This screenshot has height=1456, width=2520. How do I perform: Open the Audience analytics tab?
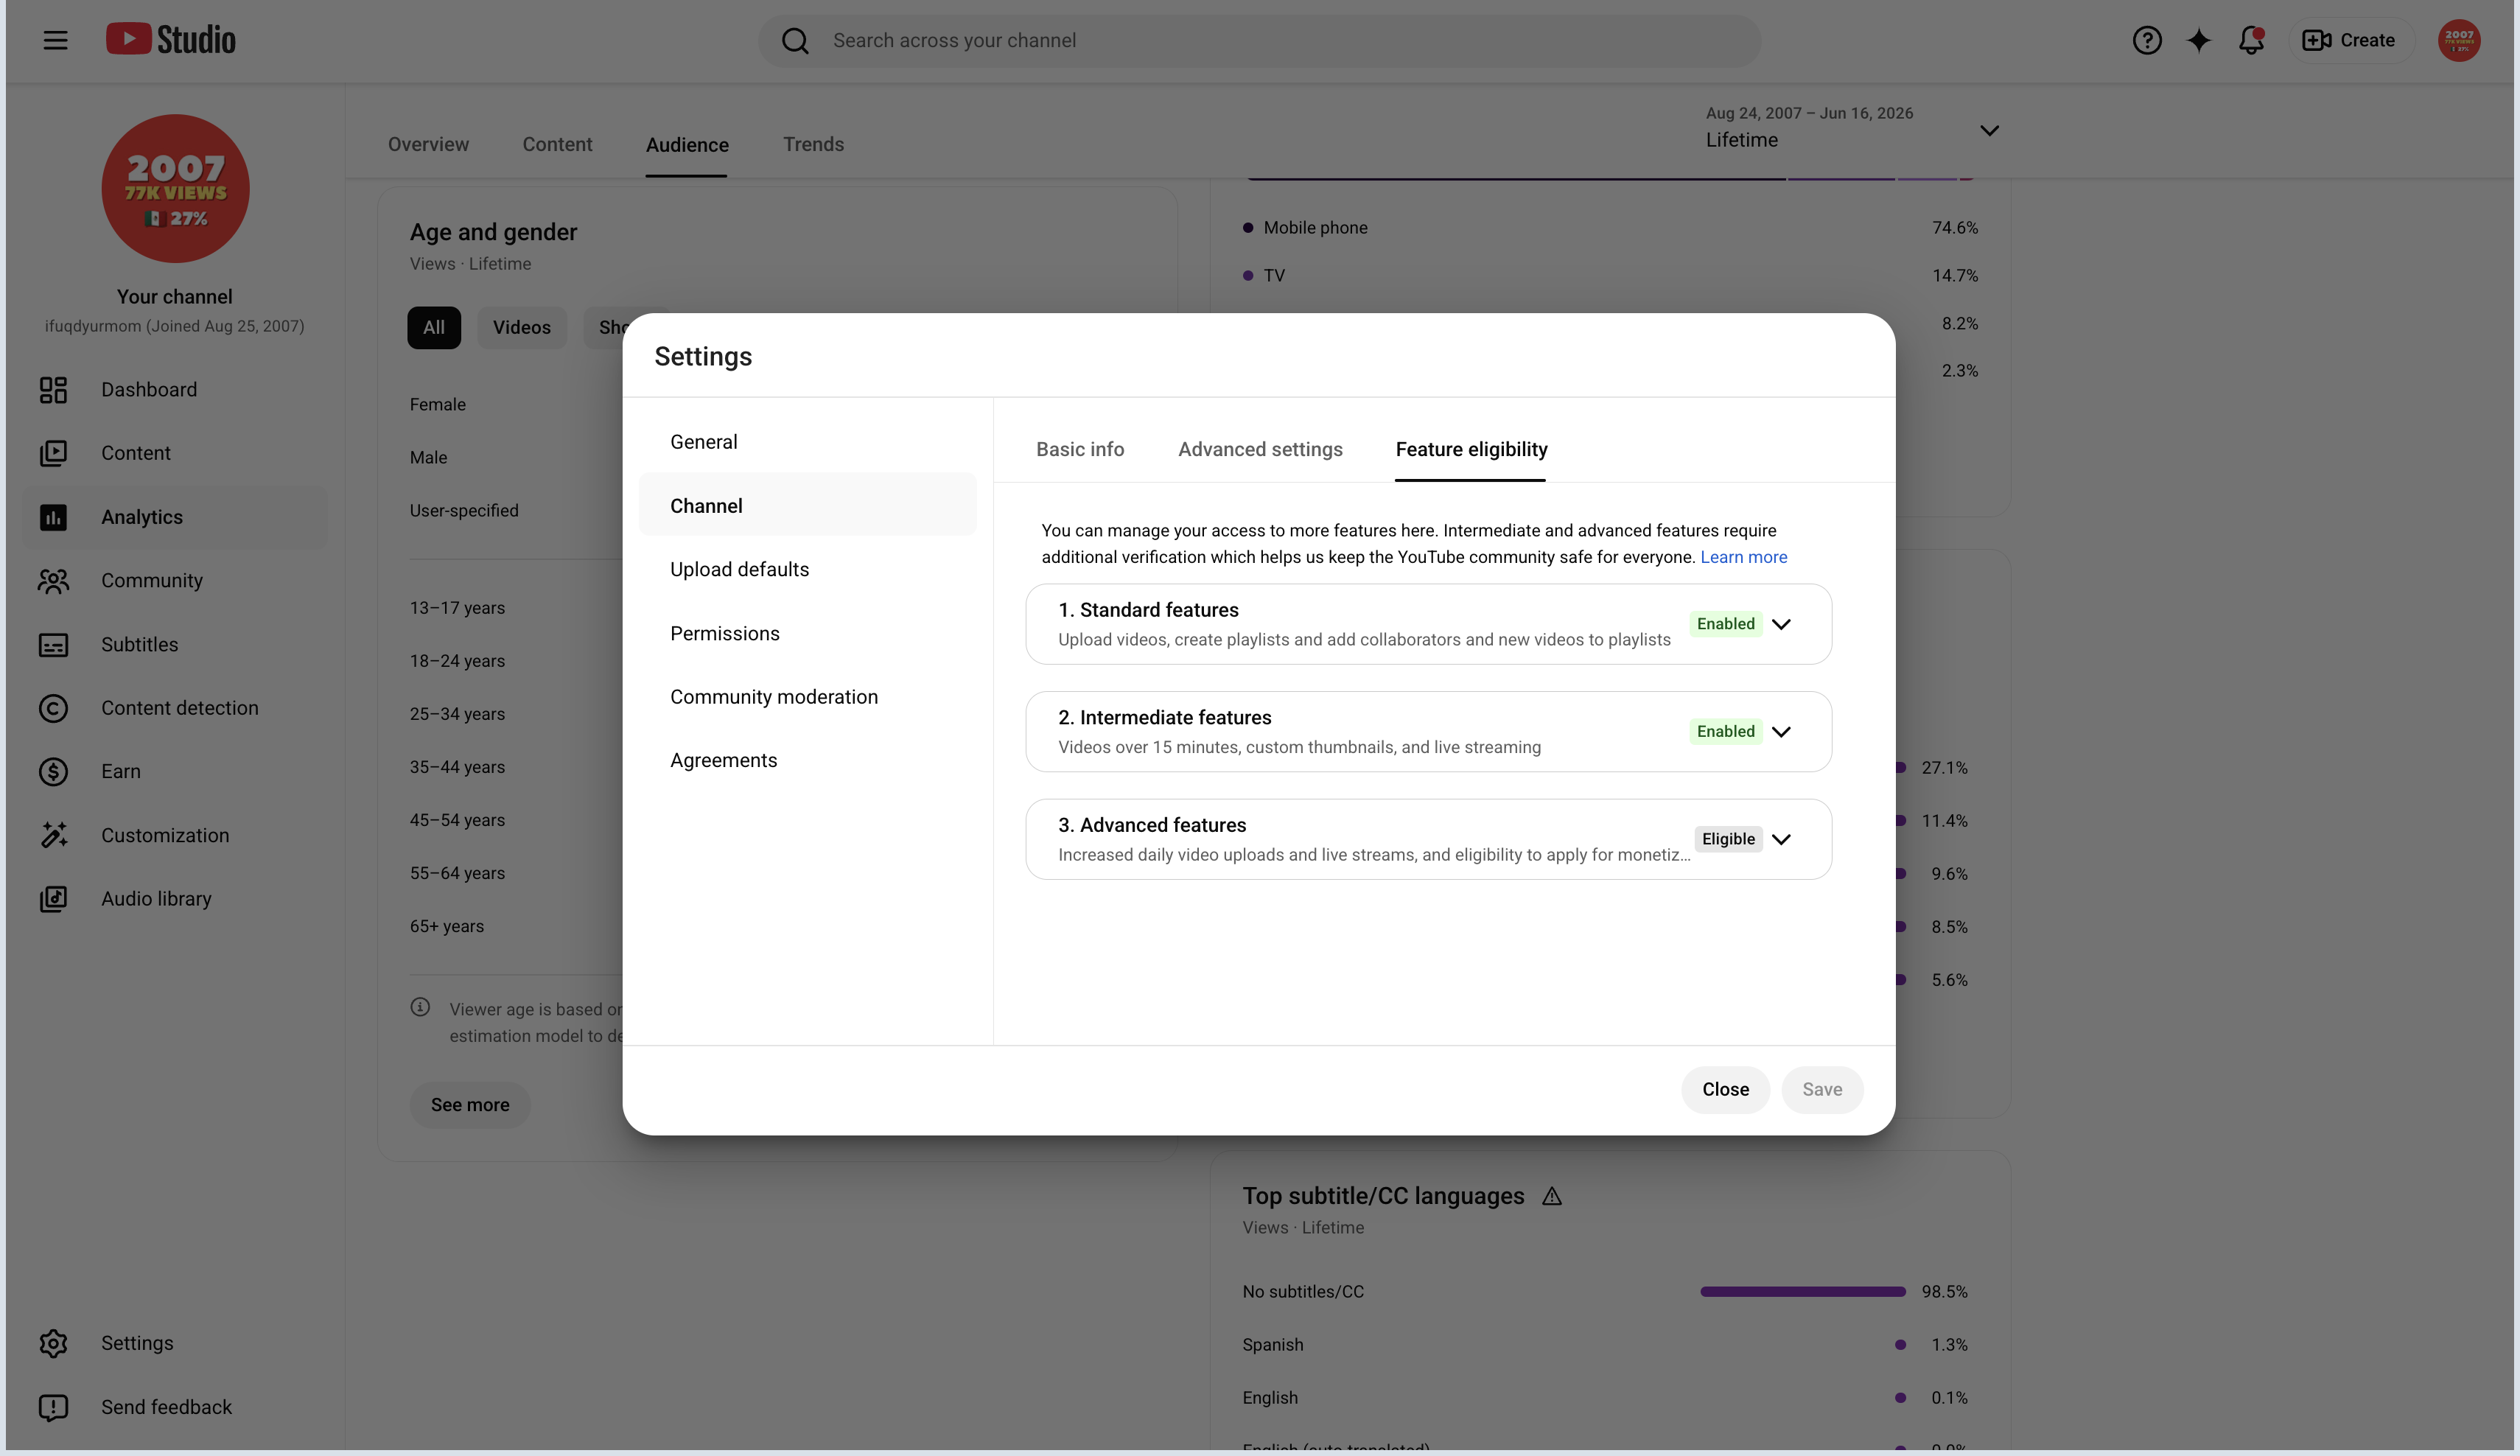pyautogui.click(x=687, y=145)
